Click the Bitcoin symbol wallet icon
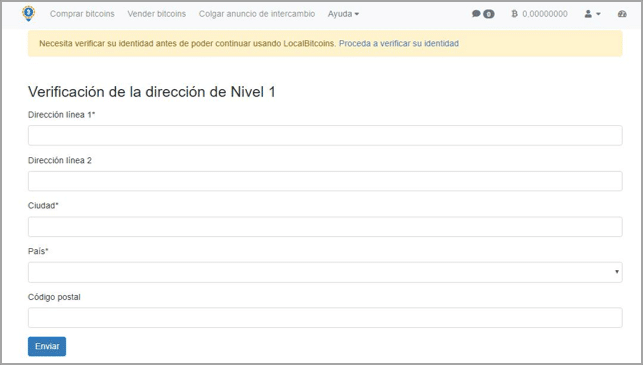 point(515,14)
